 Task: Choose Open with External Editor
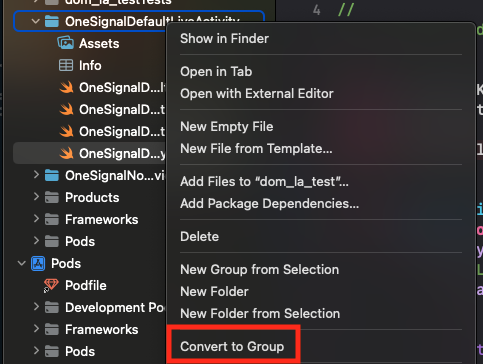click(257, 93)
